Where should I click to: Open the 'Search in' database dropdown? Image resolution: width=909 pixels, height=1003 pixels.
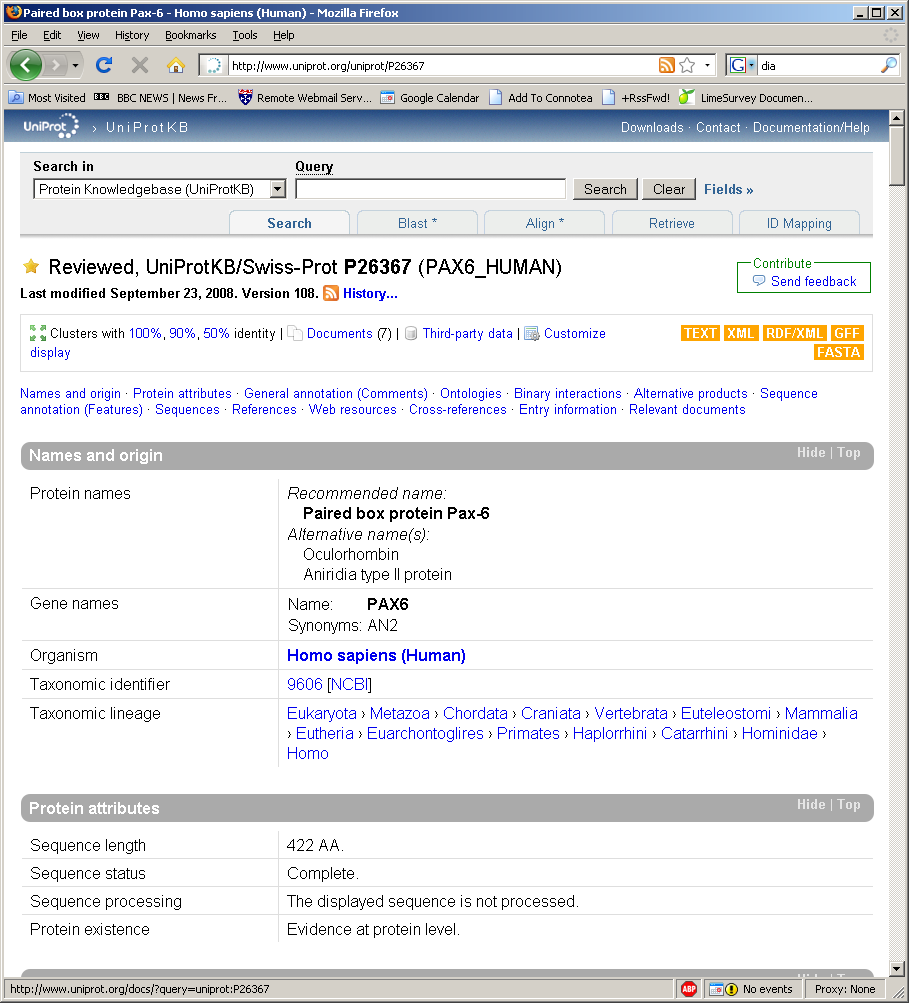278,189
